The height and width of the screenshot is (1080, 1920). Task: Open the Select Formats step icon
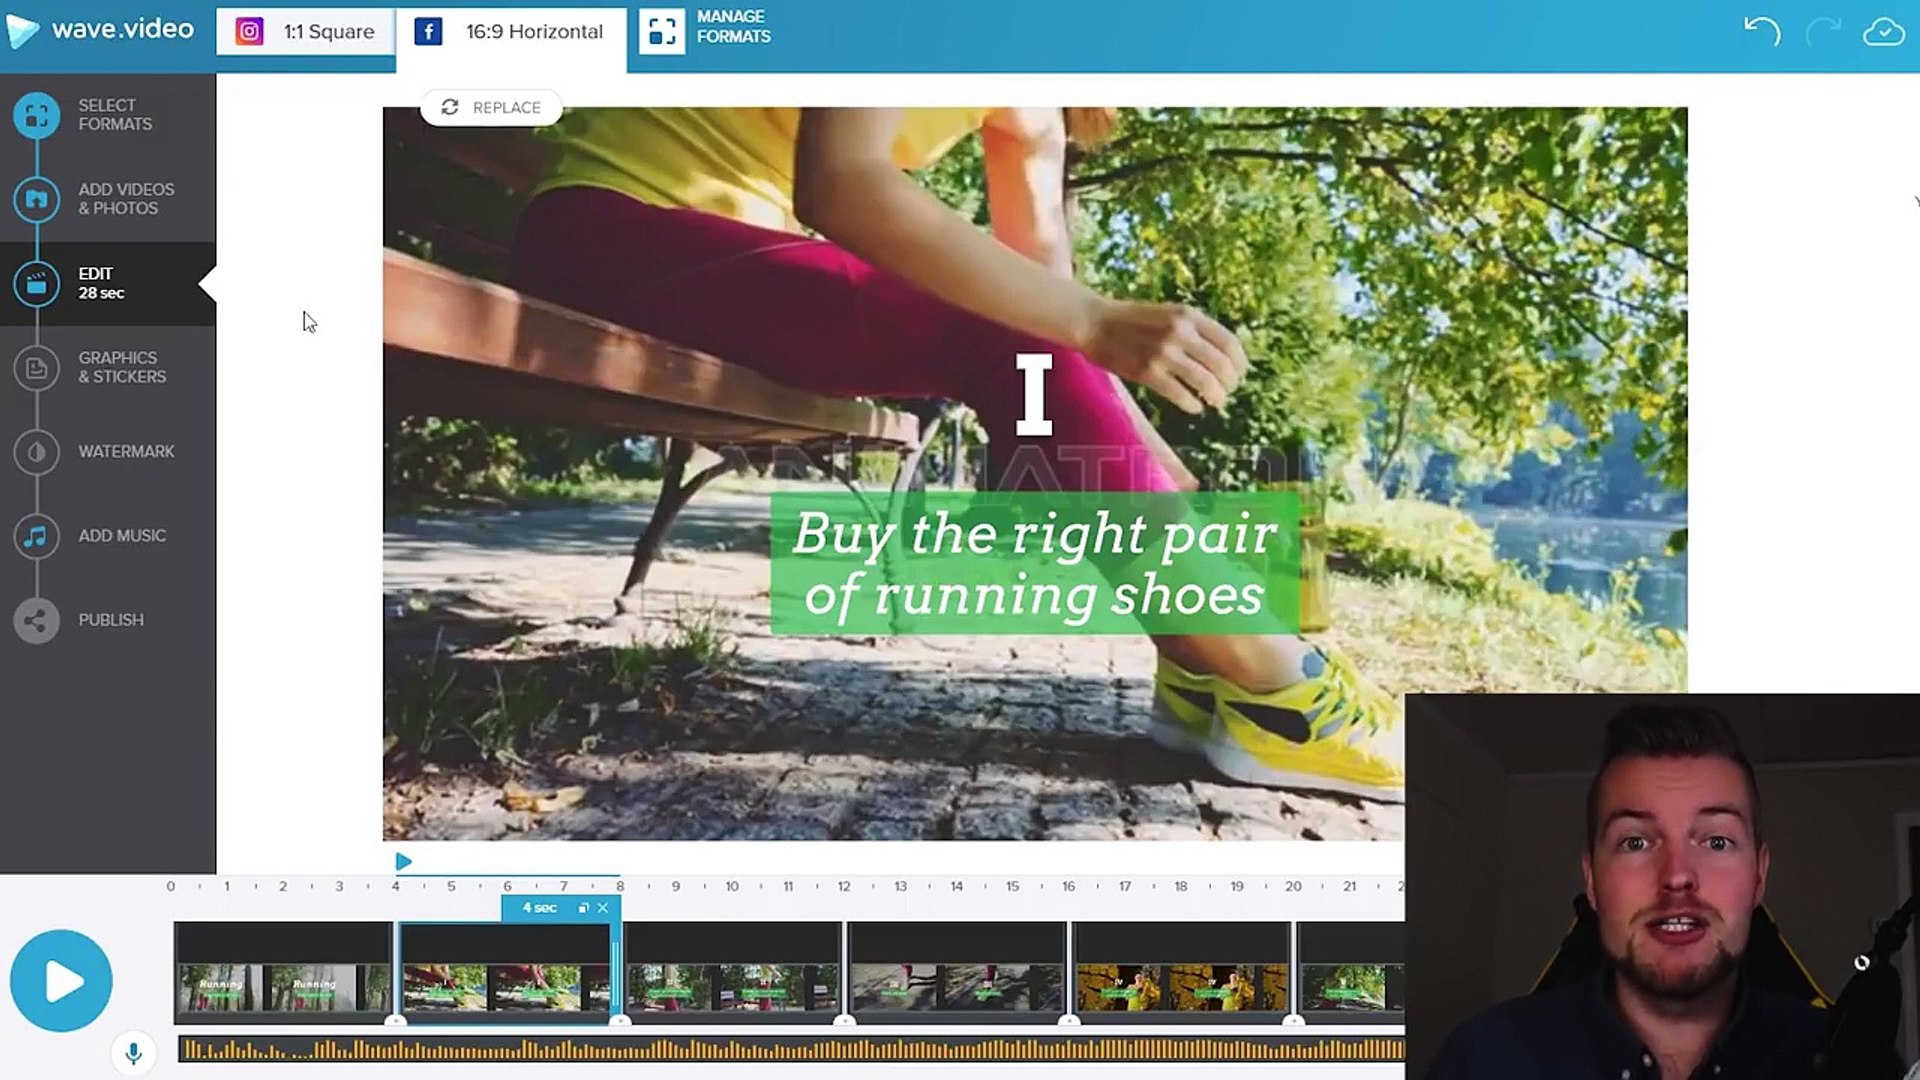37,115
